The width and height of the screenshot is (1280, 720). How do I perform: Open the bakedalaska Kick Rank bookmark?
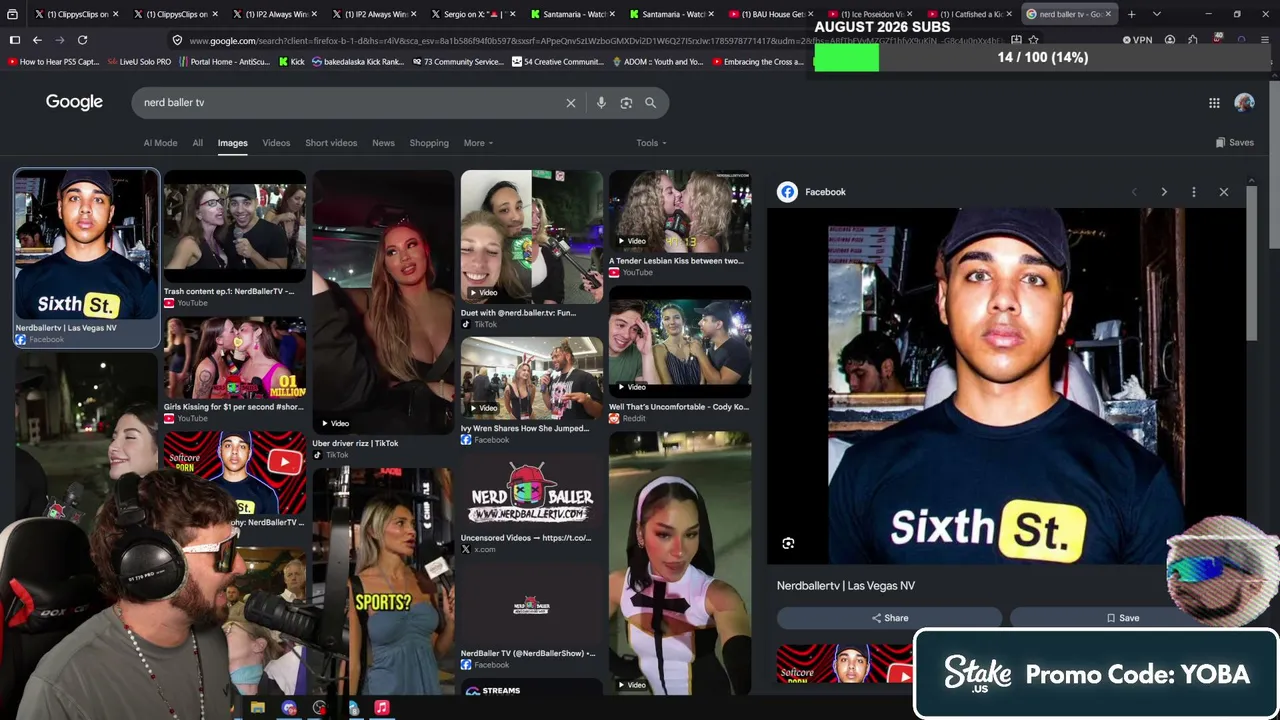(357, 62)
